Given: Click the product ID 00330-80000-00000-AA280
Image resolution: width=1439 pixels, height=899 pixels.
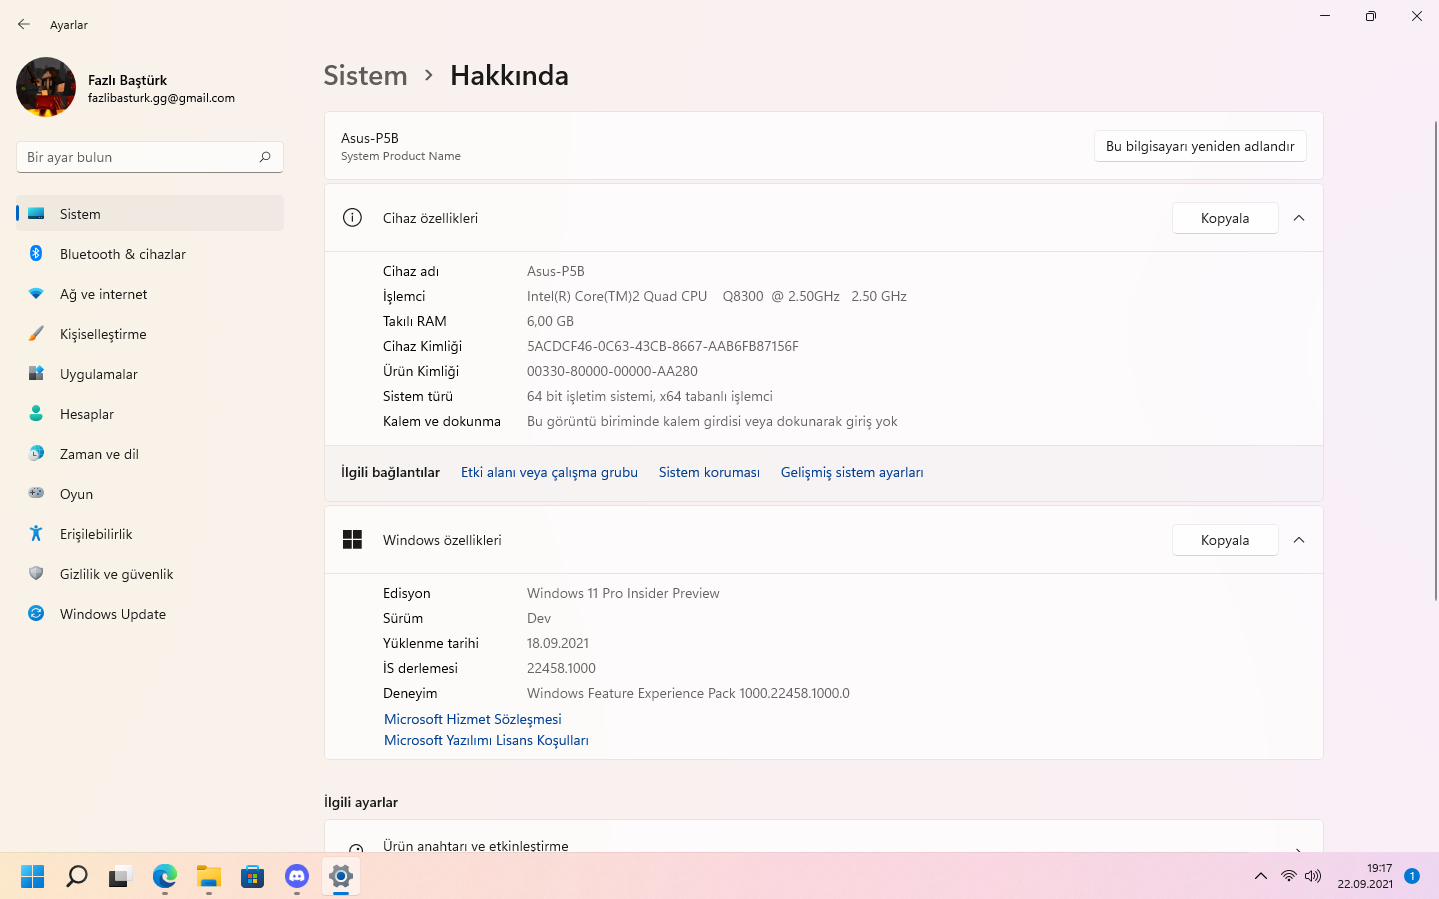Looking at the screenshot, I should pos(612,371).
